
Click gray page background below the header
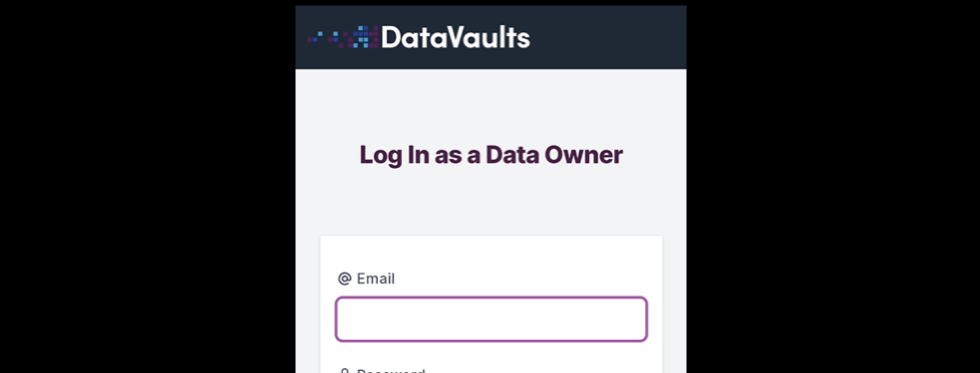pyautogui.click(x=491, y=100)
